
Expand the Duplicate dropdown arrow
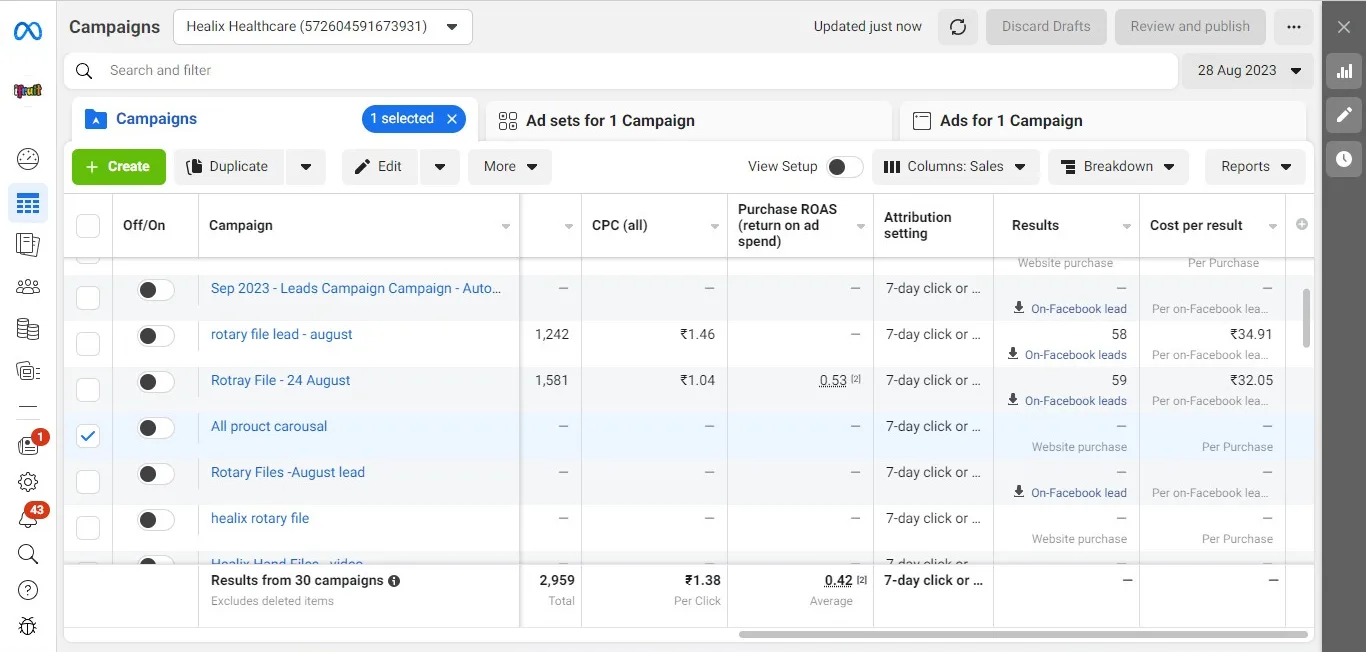coord(306,167)
